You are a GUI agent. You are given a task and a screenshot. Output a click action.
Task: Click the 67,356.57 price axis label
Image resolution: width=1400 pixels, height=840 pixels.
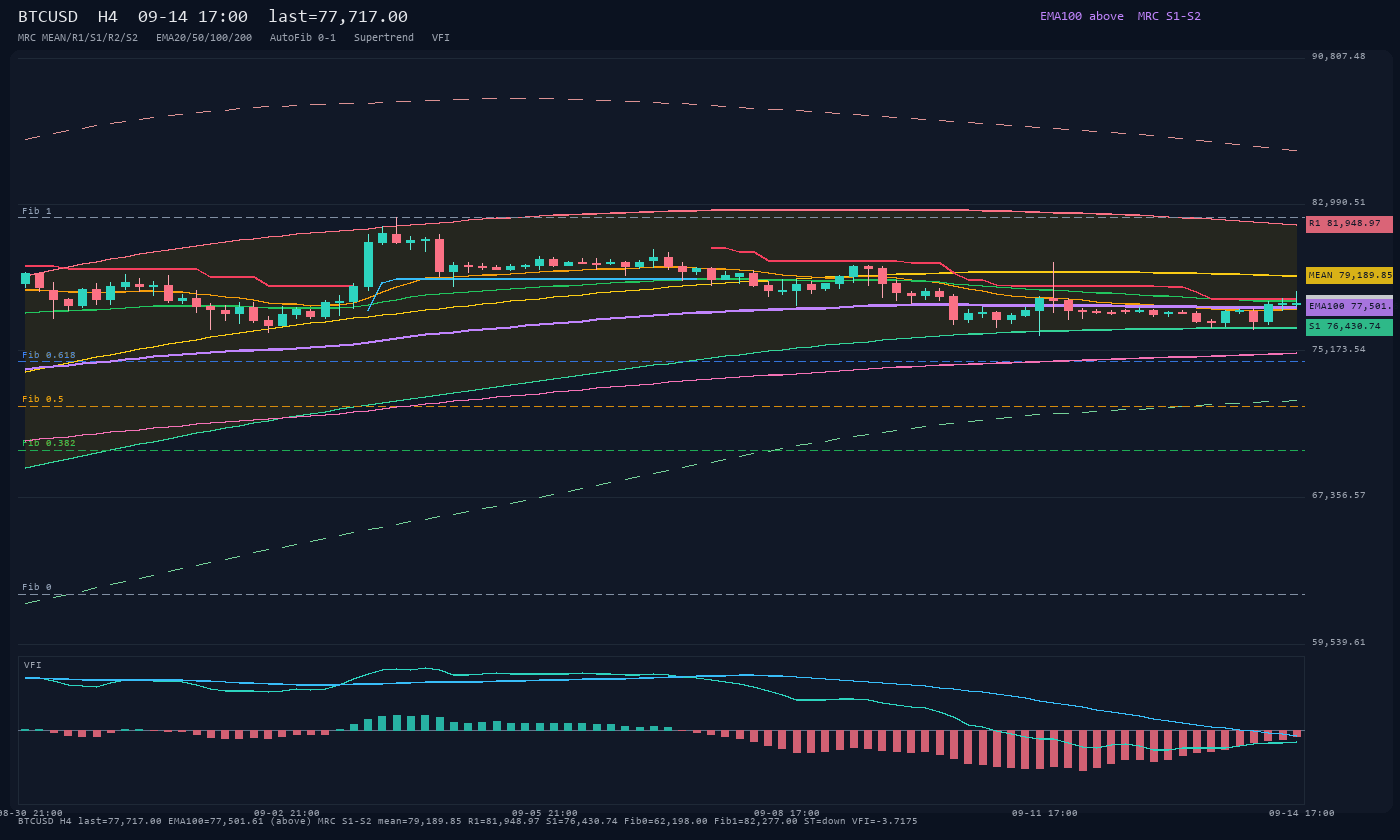(1338, 495)
